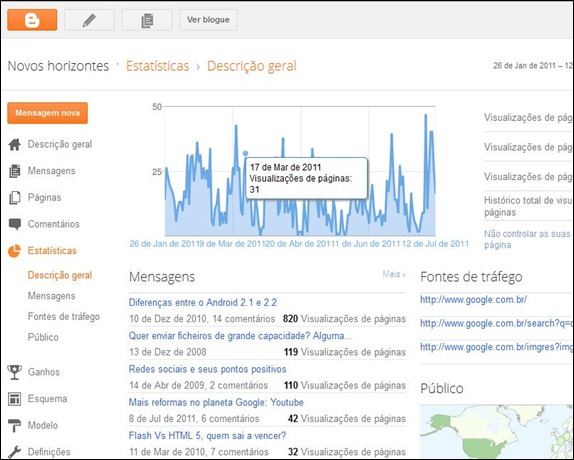Screen dimensions: 574x460
Task: Open the Mensagens section with the documents icon
Action: click(51, 171)
